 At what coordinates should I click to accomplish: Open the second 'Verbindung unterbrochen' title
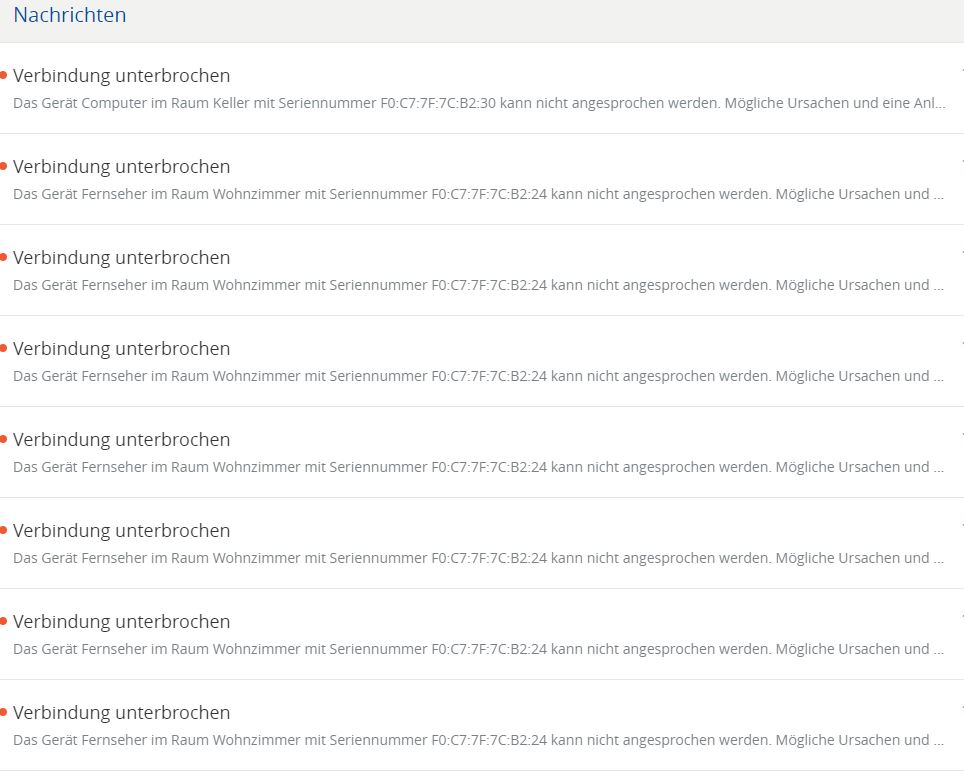pos(121,167)
